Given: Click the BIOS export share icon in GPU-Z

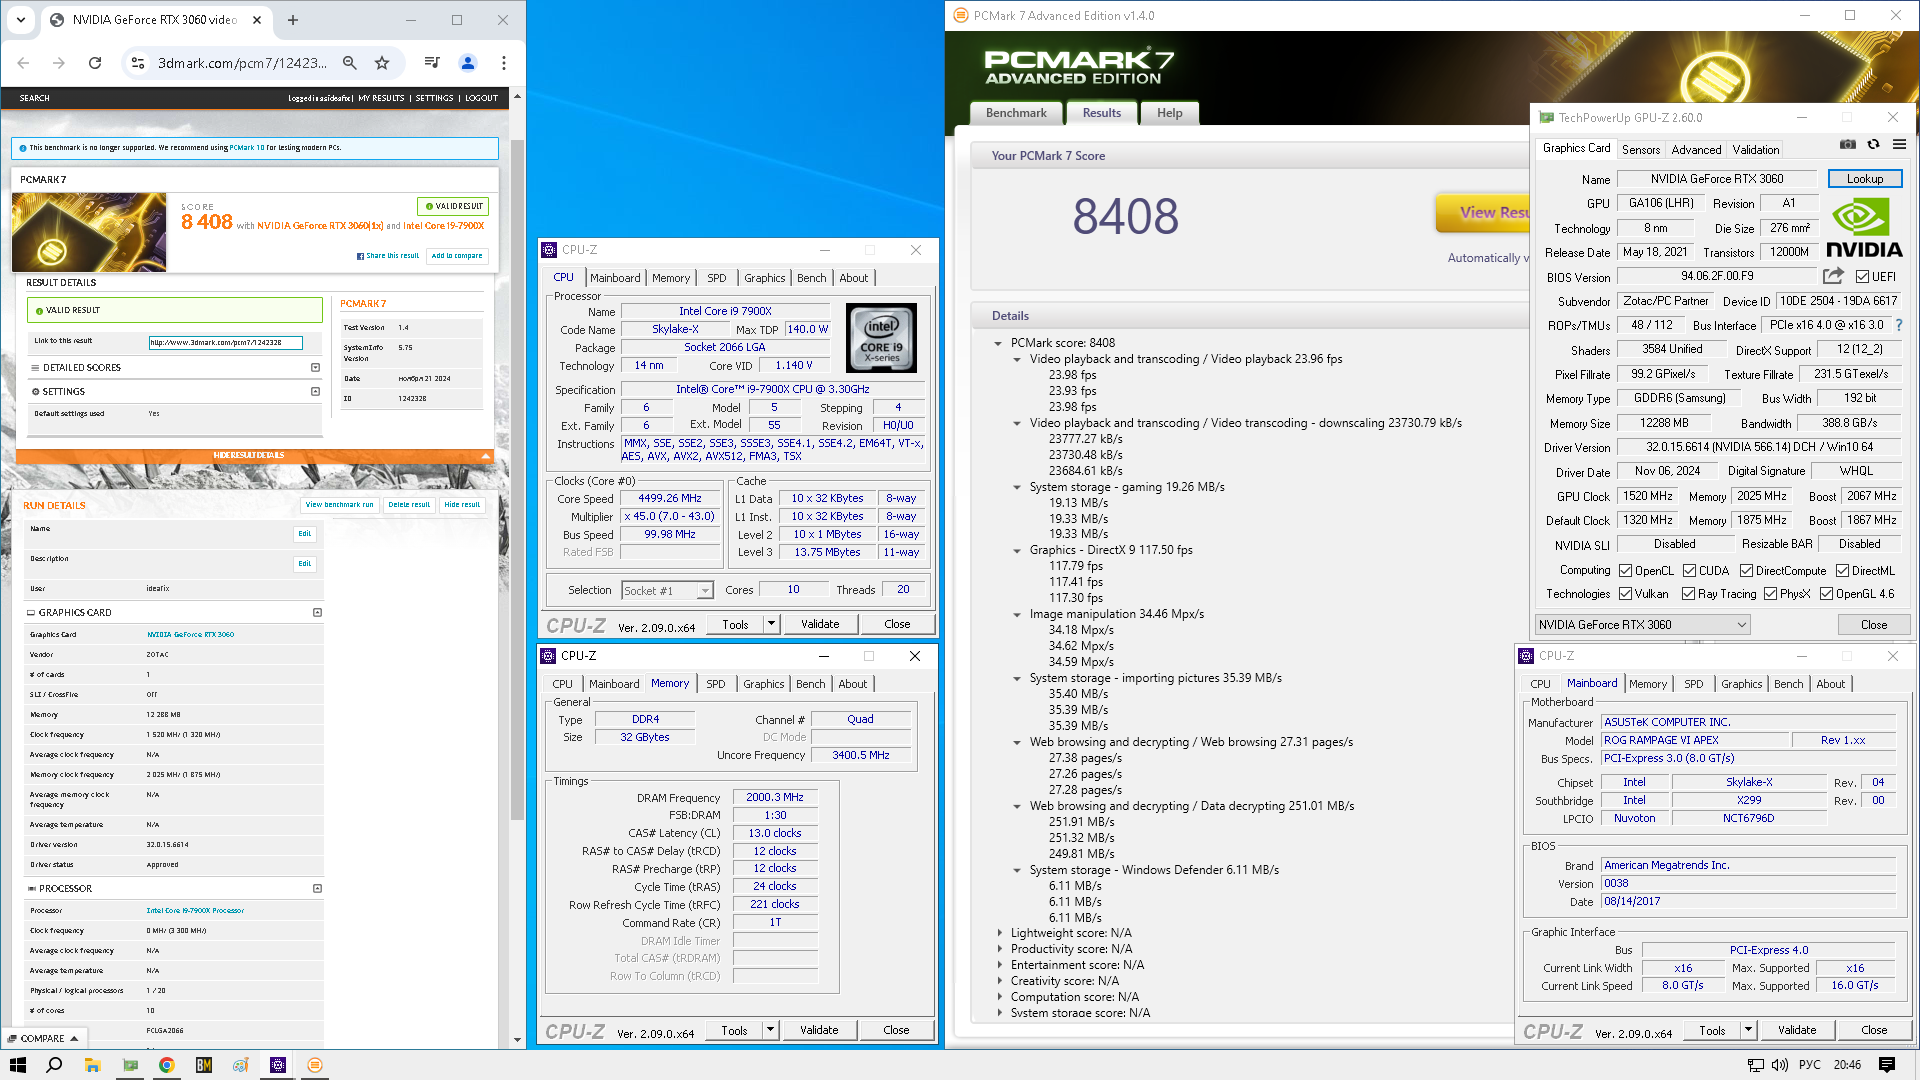Looking at the screenshot, I should pyautogui.click(x=1833, y=276).
